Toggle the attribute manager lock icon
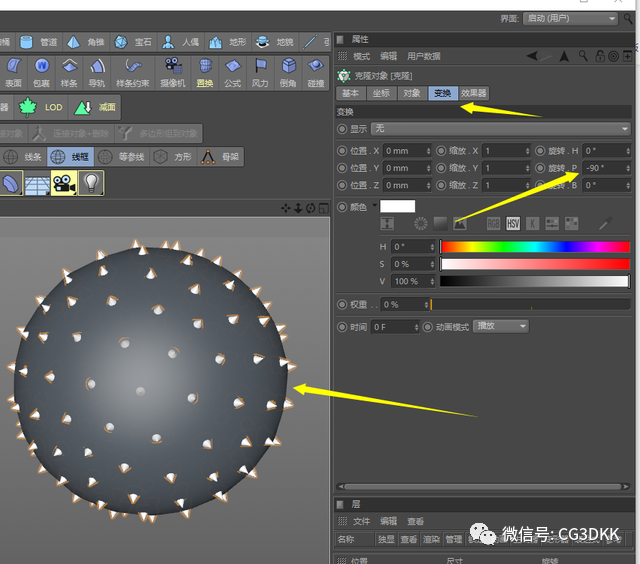The height and width of the screenshot is (564, 640). pos(600,56)
